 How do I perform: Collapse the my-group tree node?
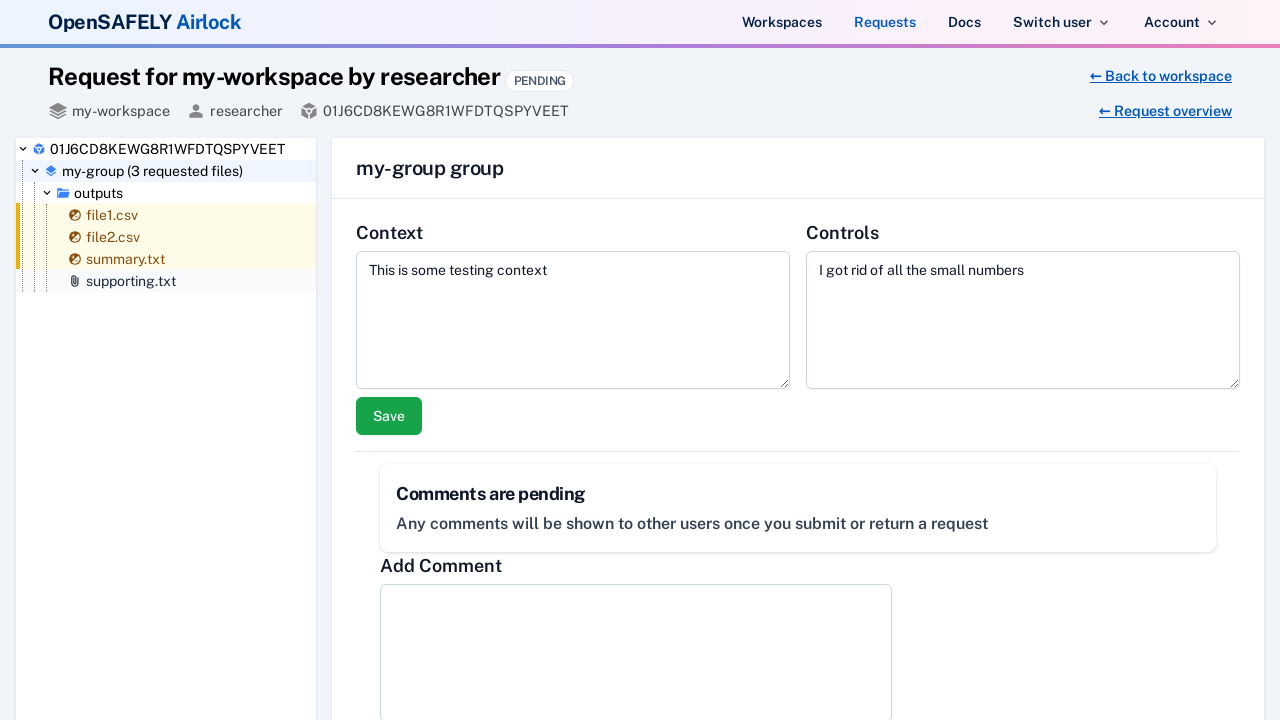tap(34, 171)
